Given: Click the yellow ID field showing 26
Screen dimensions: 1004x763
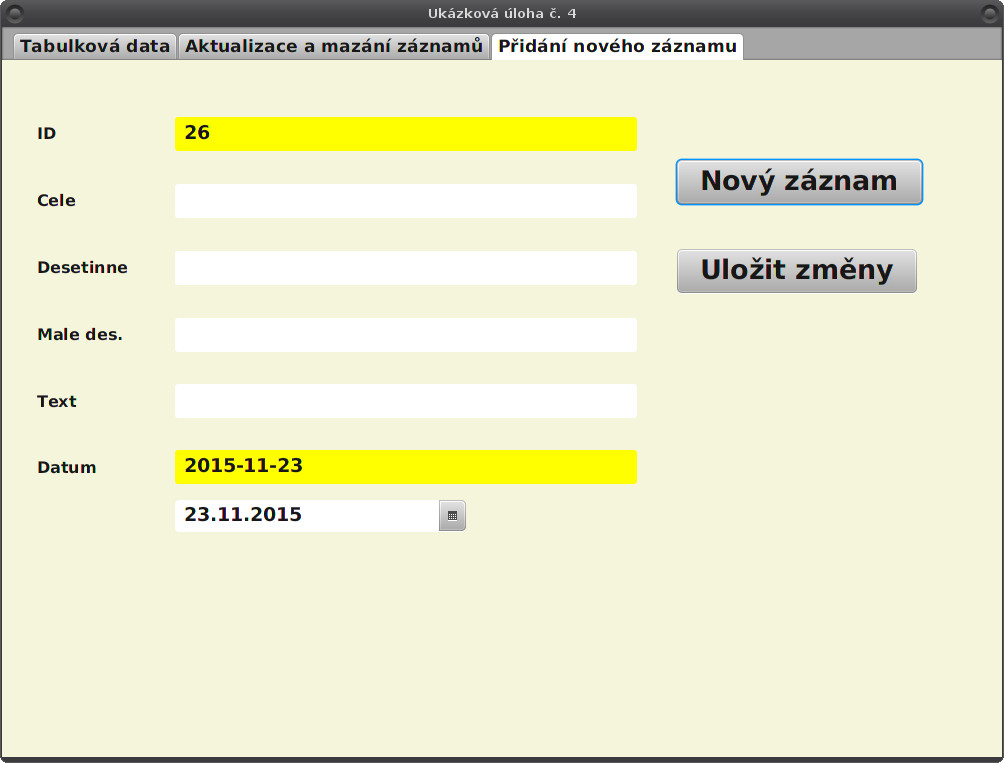Looking at the screenshot, I should (406, 133).
